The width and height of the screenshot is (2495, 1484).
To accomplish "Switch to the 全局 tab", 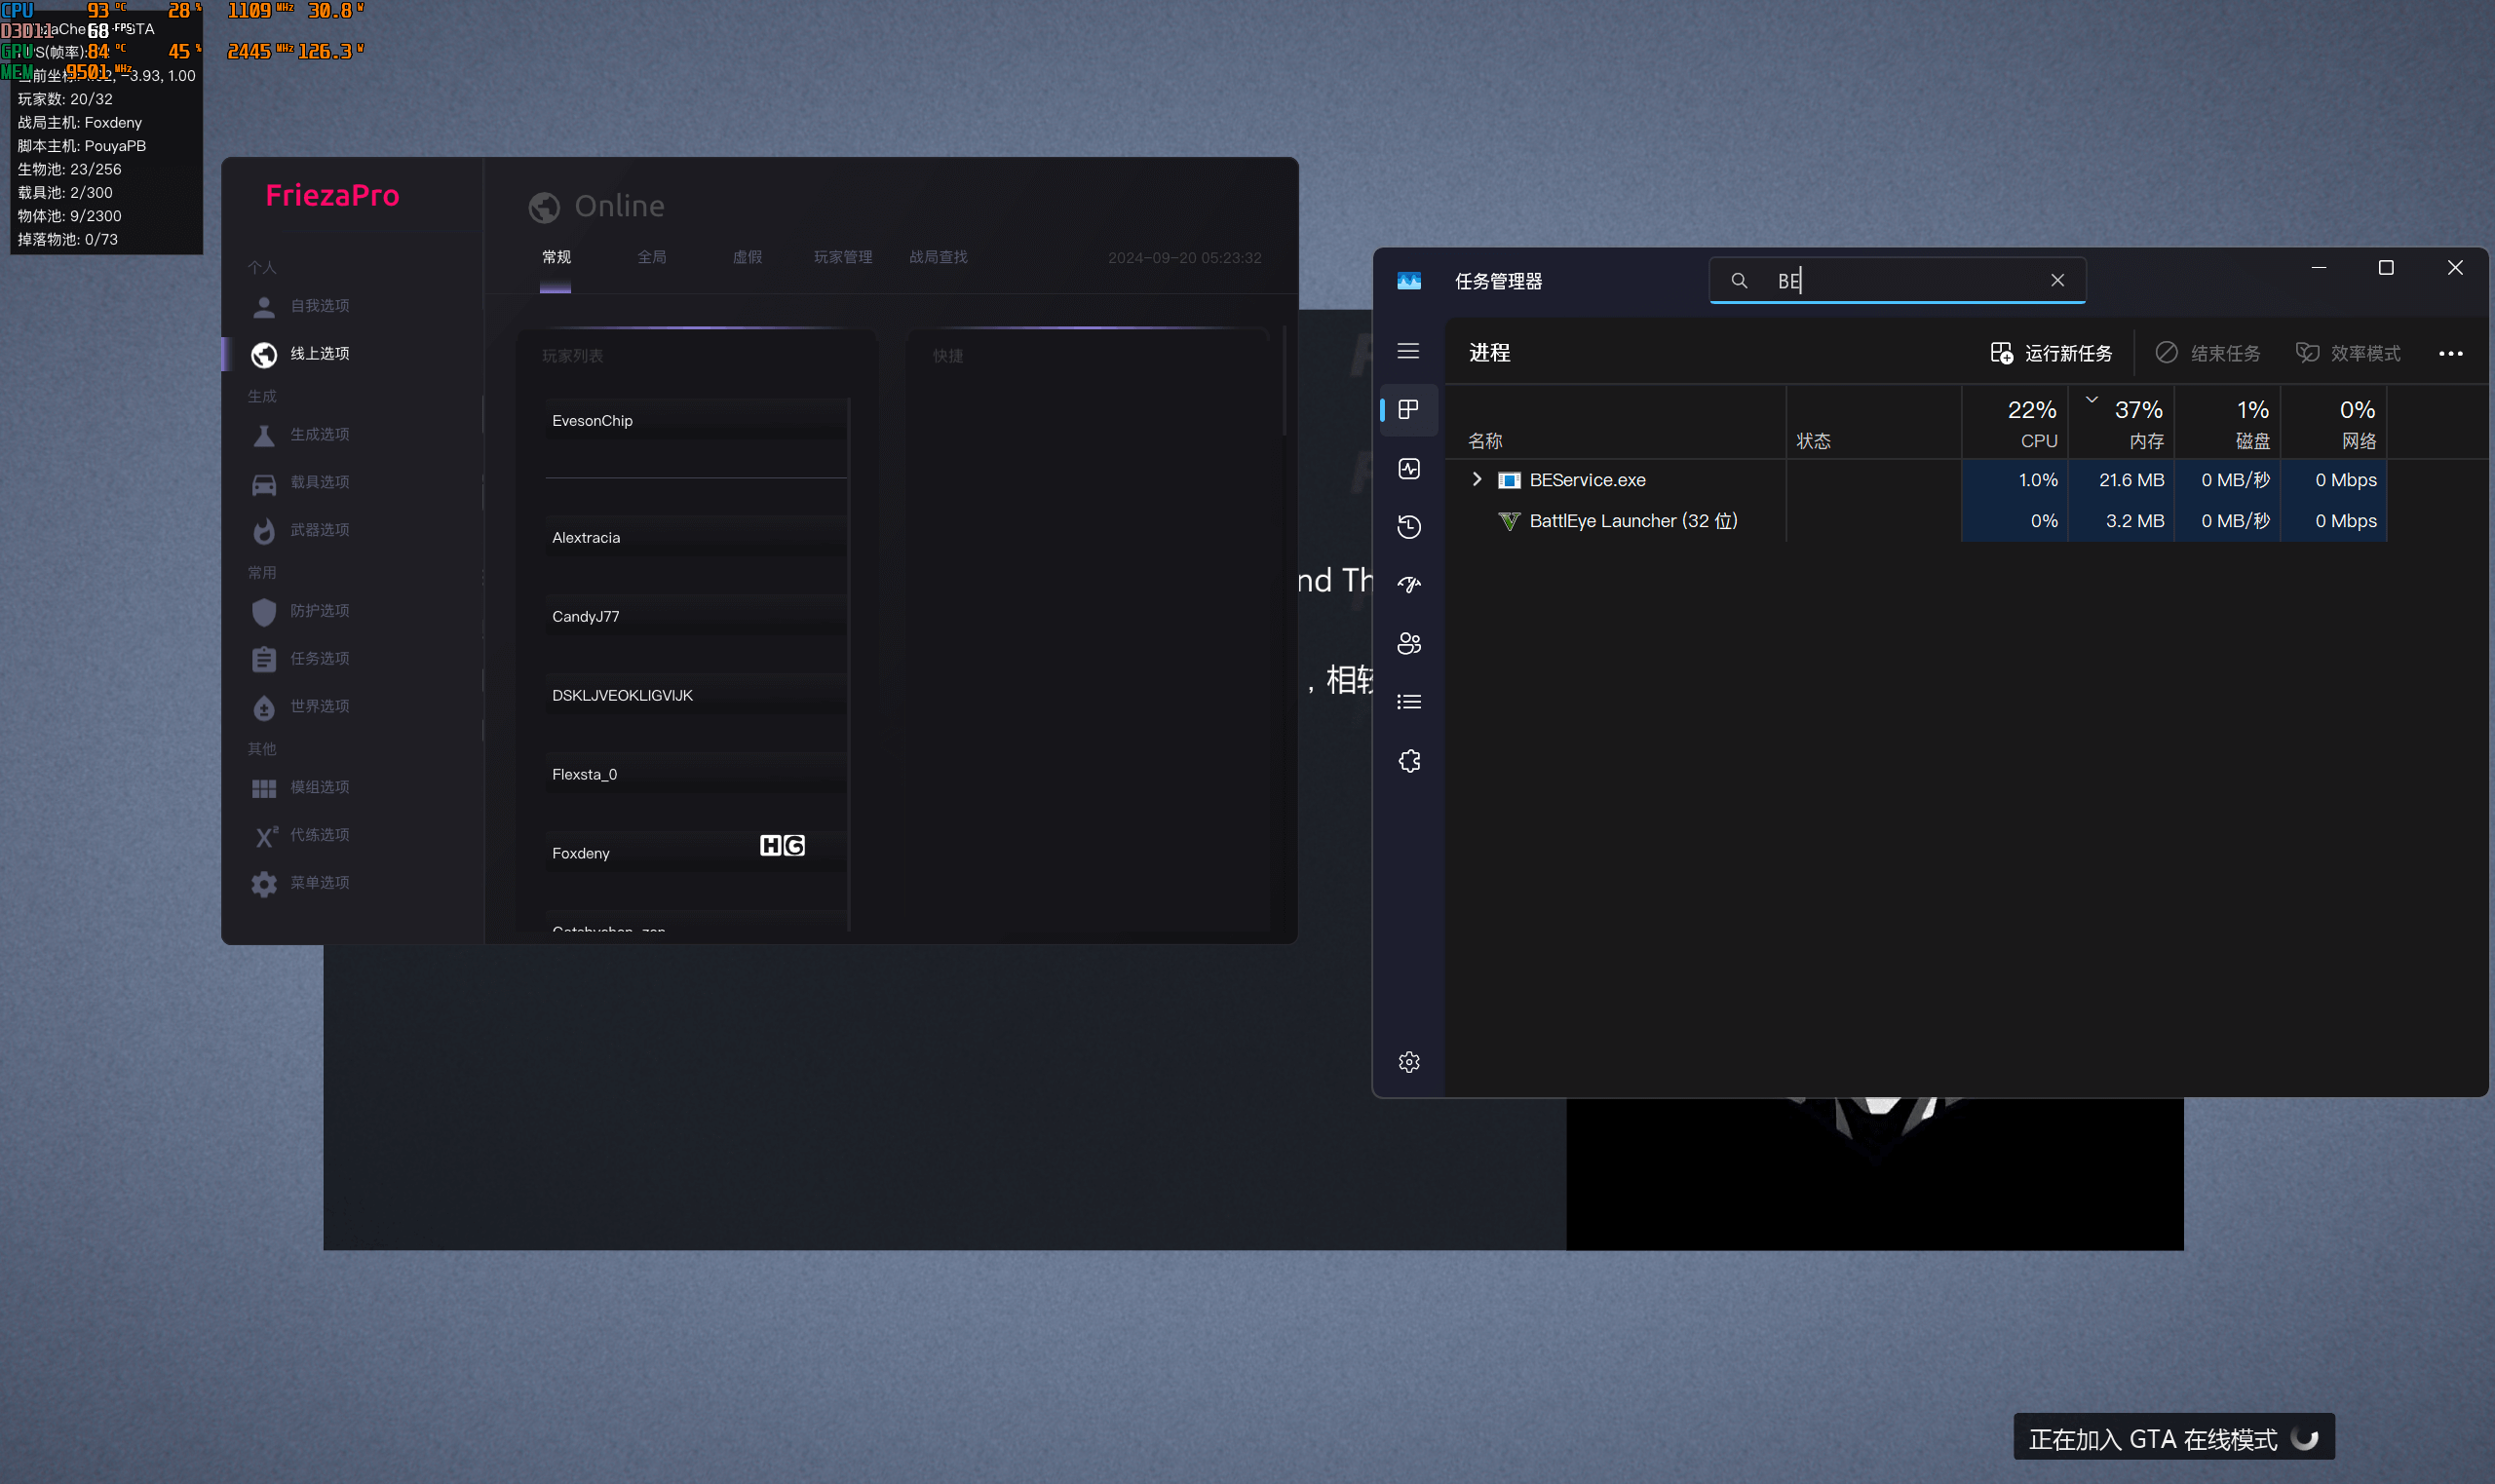I will coord(651,258).
